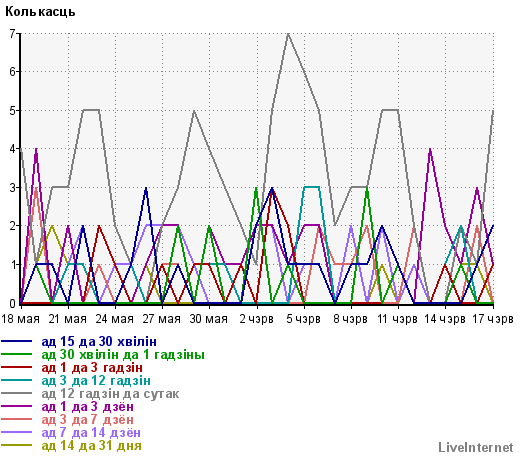Click x-axis date label "11 чэрв"
The height and width of the screenshot is (457, 520).
pos(397,319)
